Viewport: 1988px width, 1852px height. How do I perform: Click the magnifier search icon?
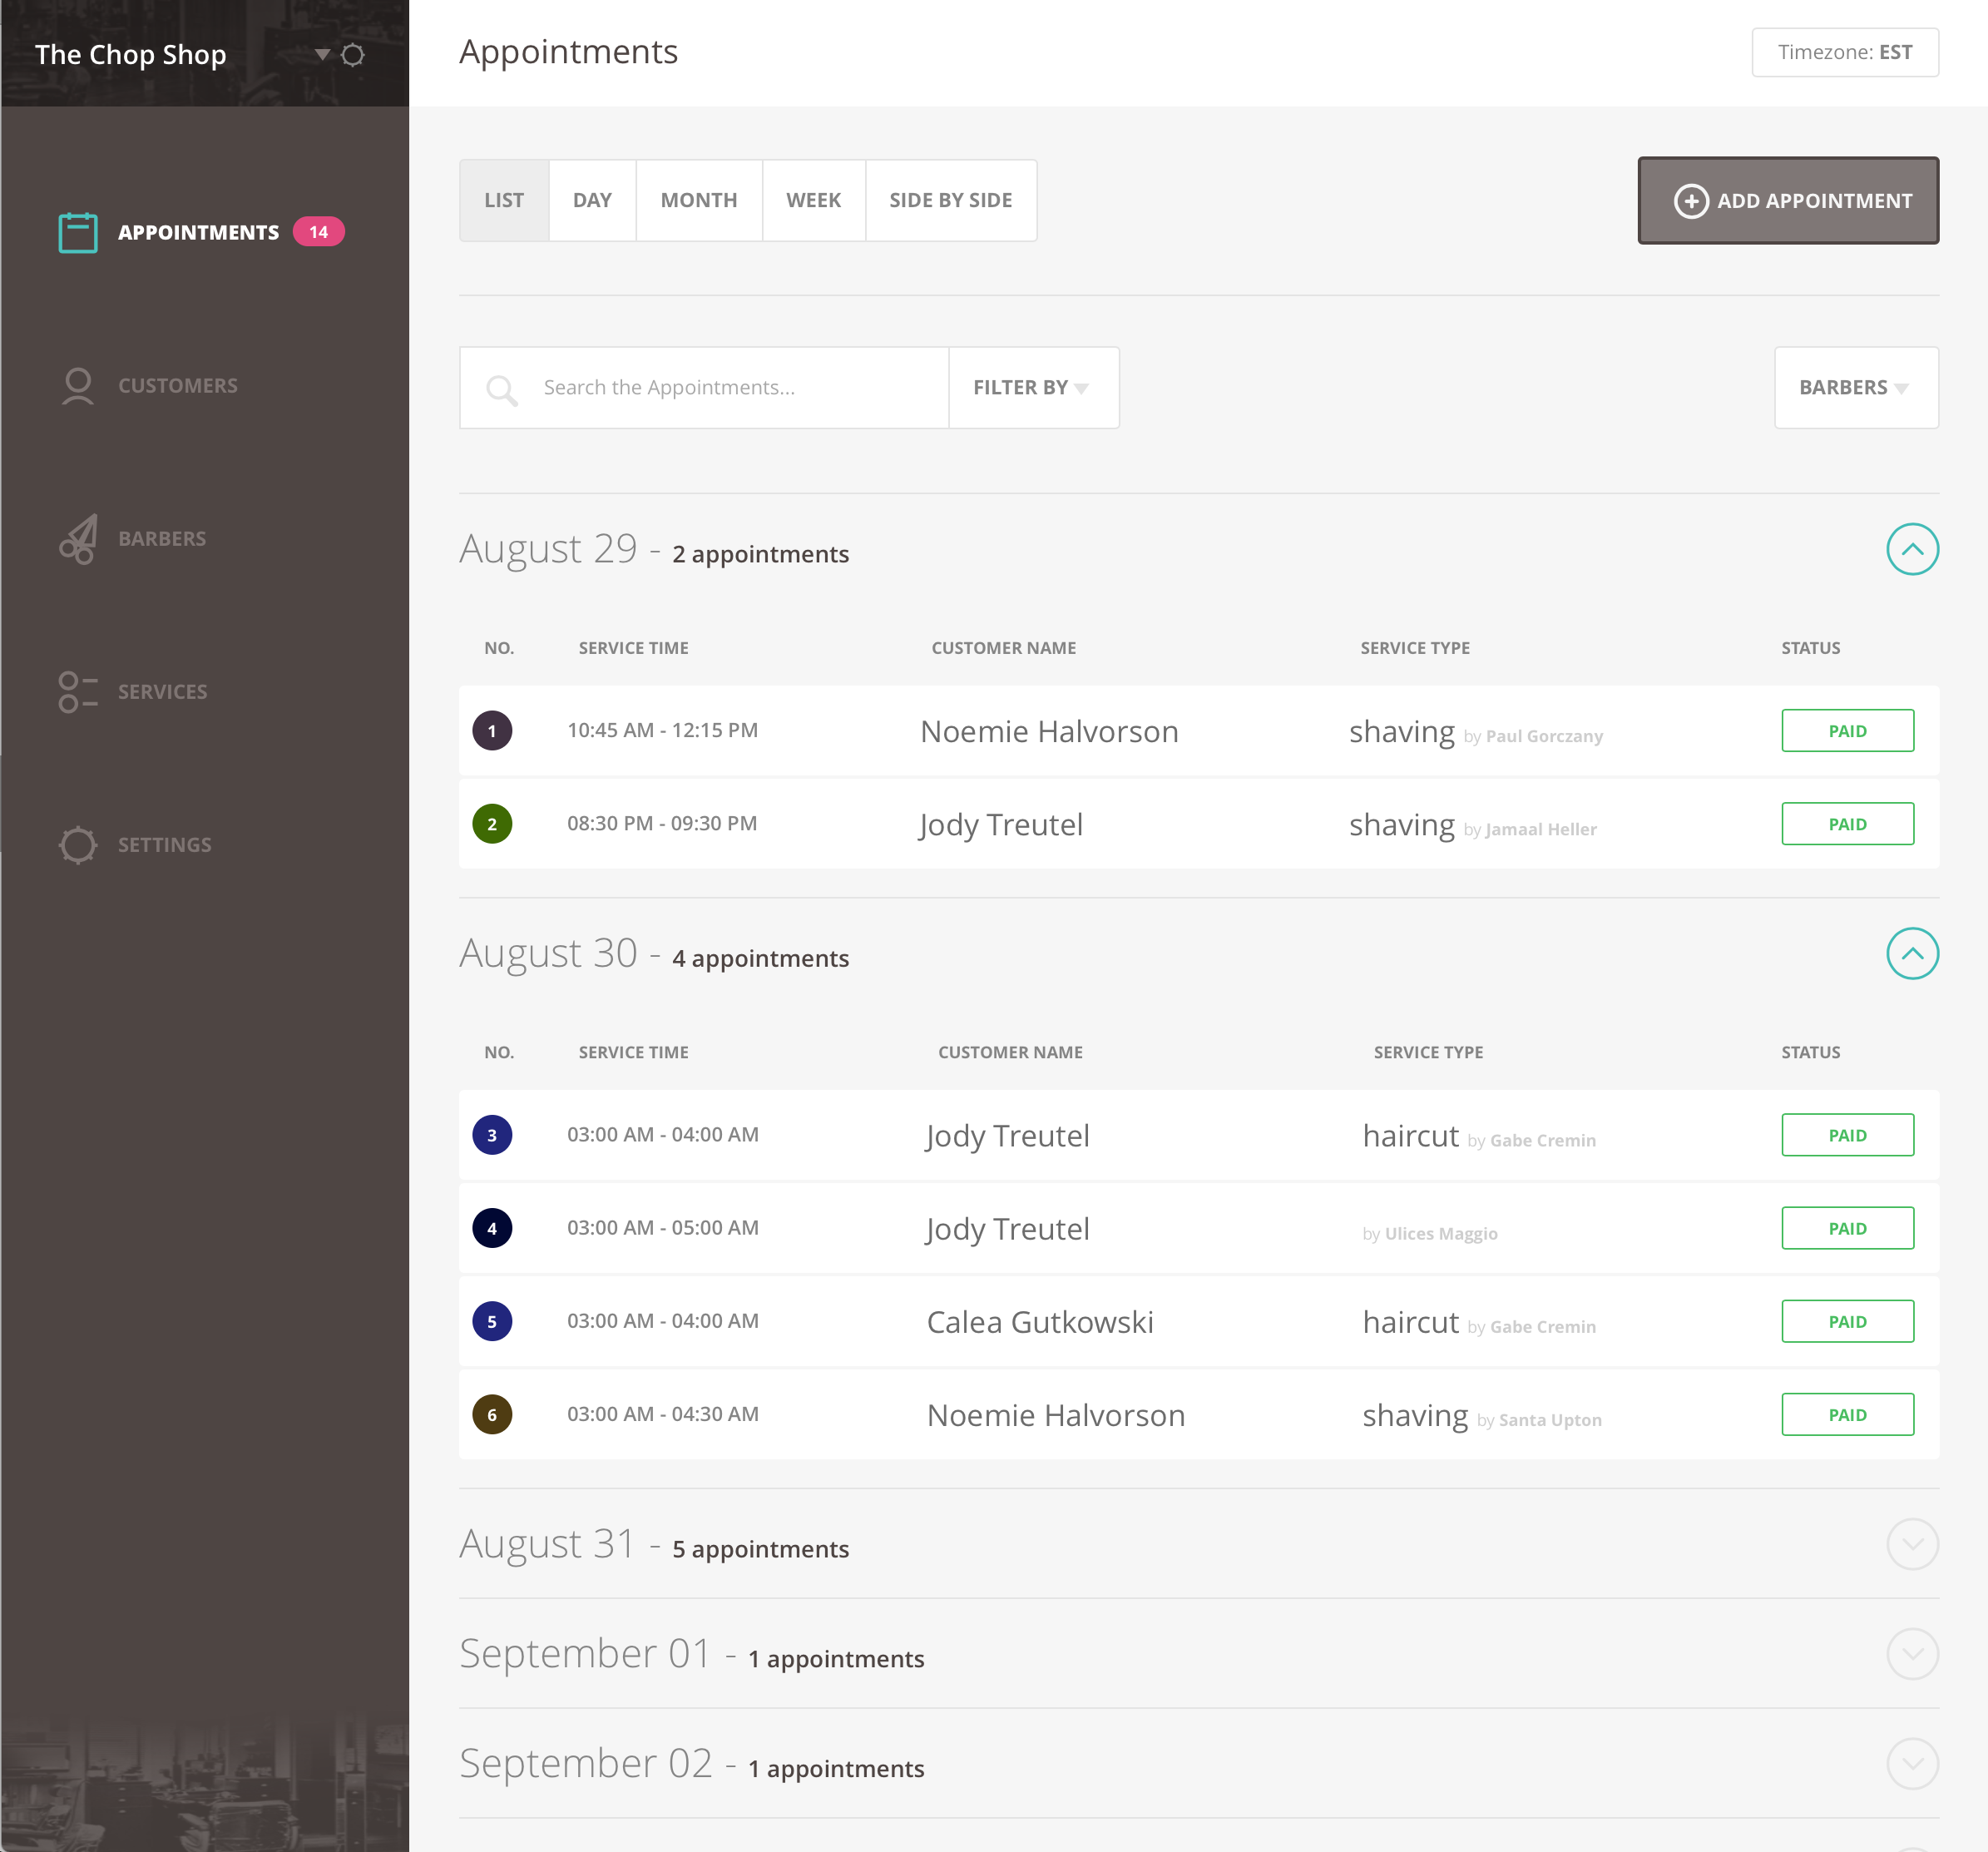pos(501,389)
